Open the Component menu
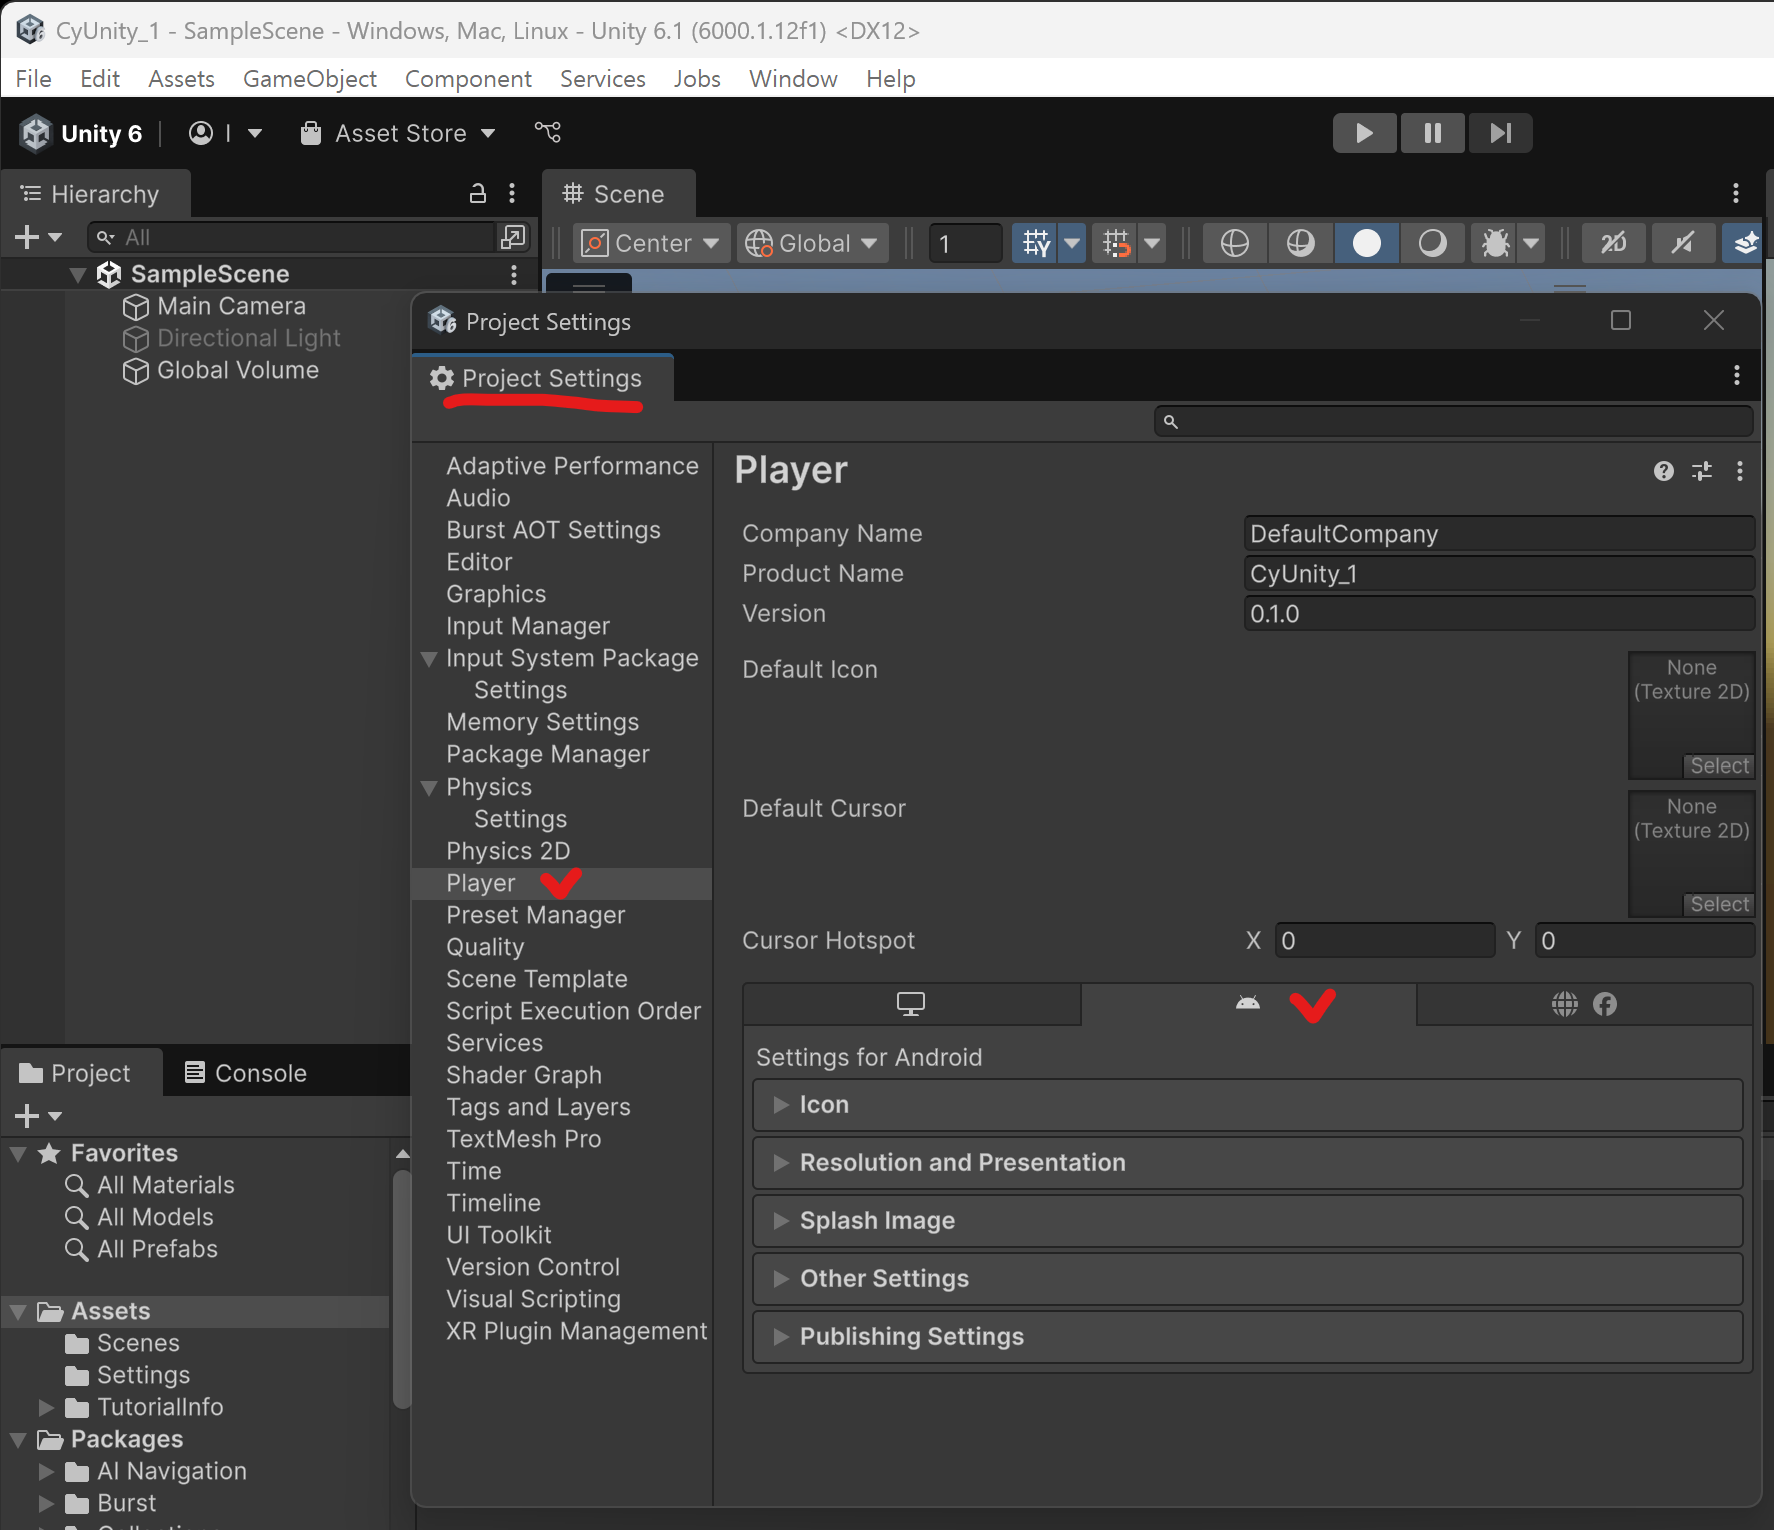This screenshot has height=1530, width=1774. (x=468, y=78)
